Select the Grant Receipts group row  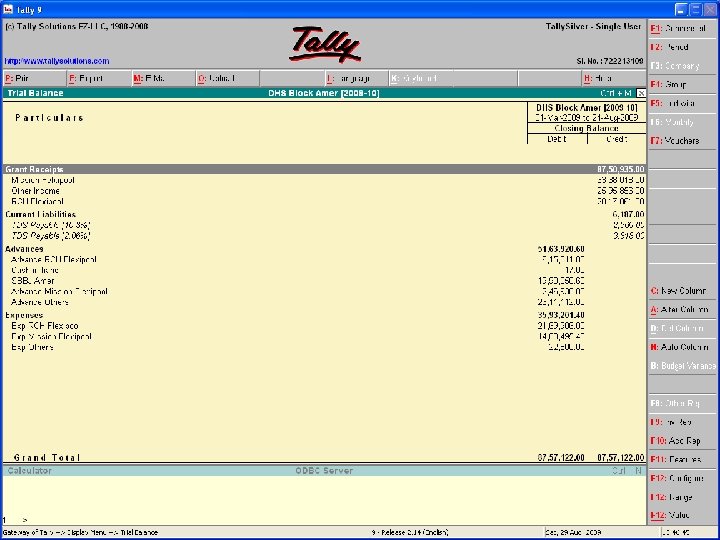pyautogui.click(x=324, y=169)
